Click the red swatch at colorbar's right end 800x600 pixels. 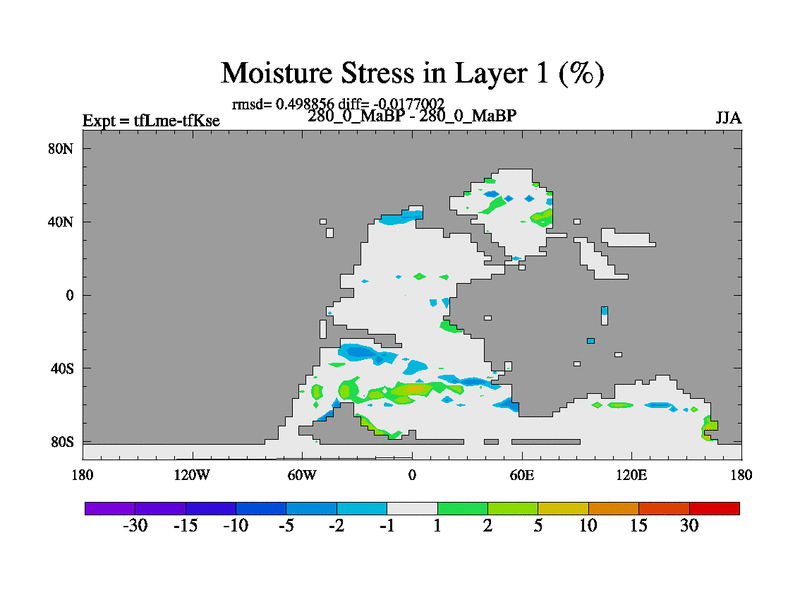(714, 508)
